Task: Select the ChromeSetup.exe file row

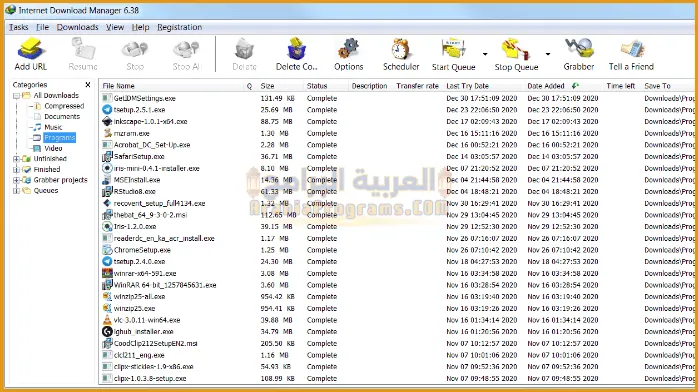Action: (398, 250)
